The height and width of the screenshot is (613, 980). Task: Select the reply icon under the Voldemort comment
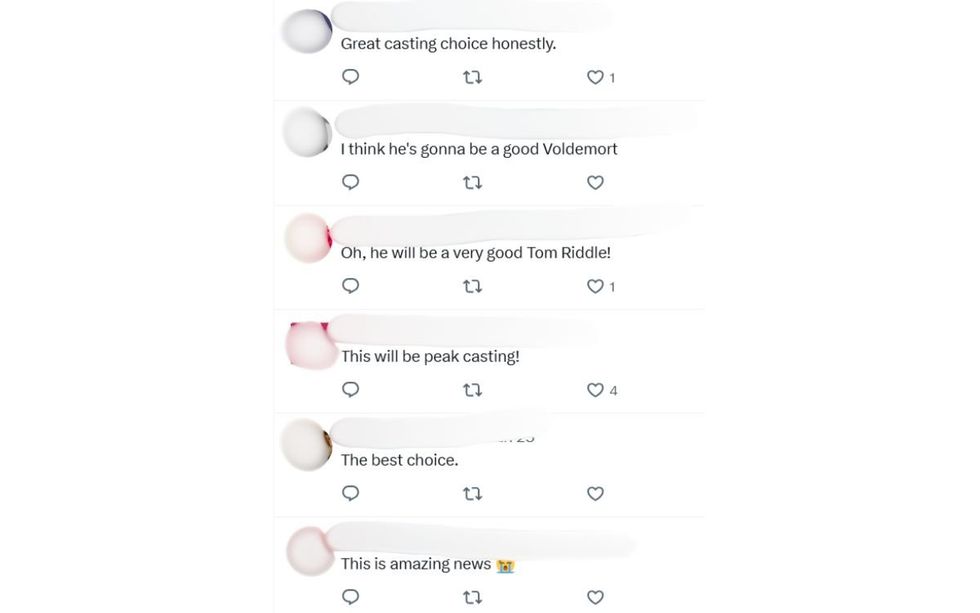pyautogui.click(x=349, y=182)
